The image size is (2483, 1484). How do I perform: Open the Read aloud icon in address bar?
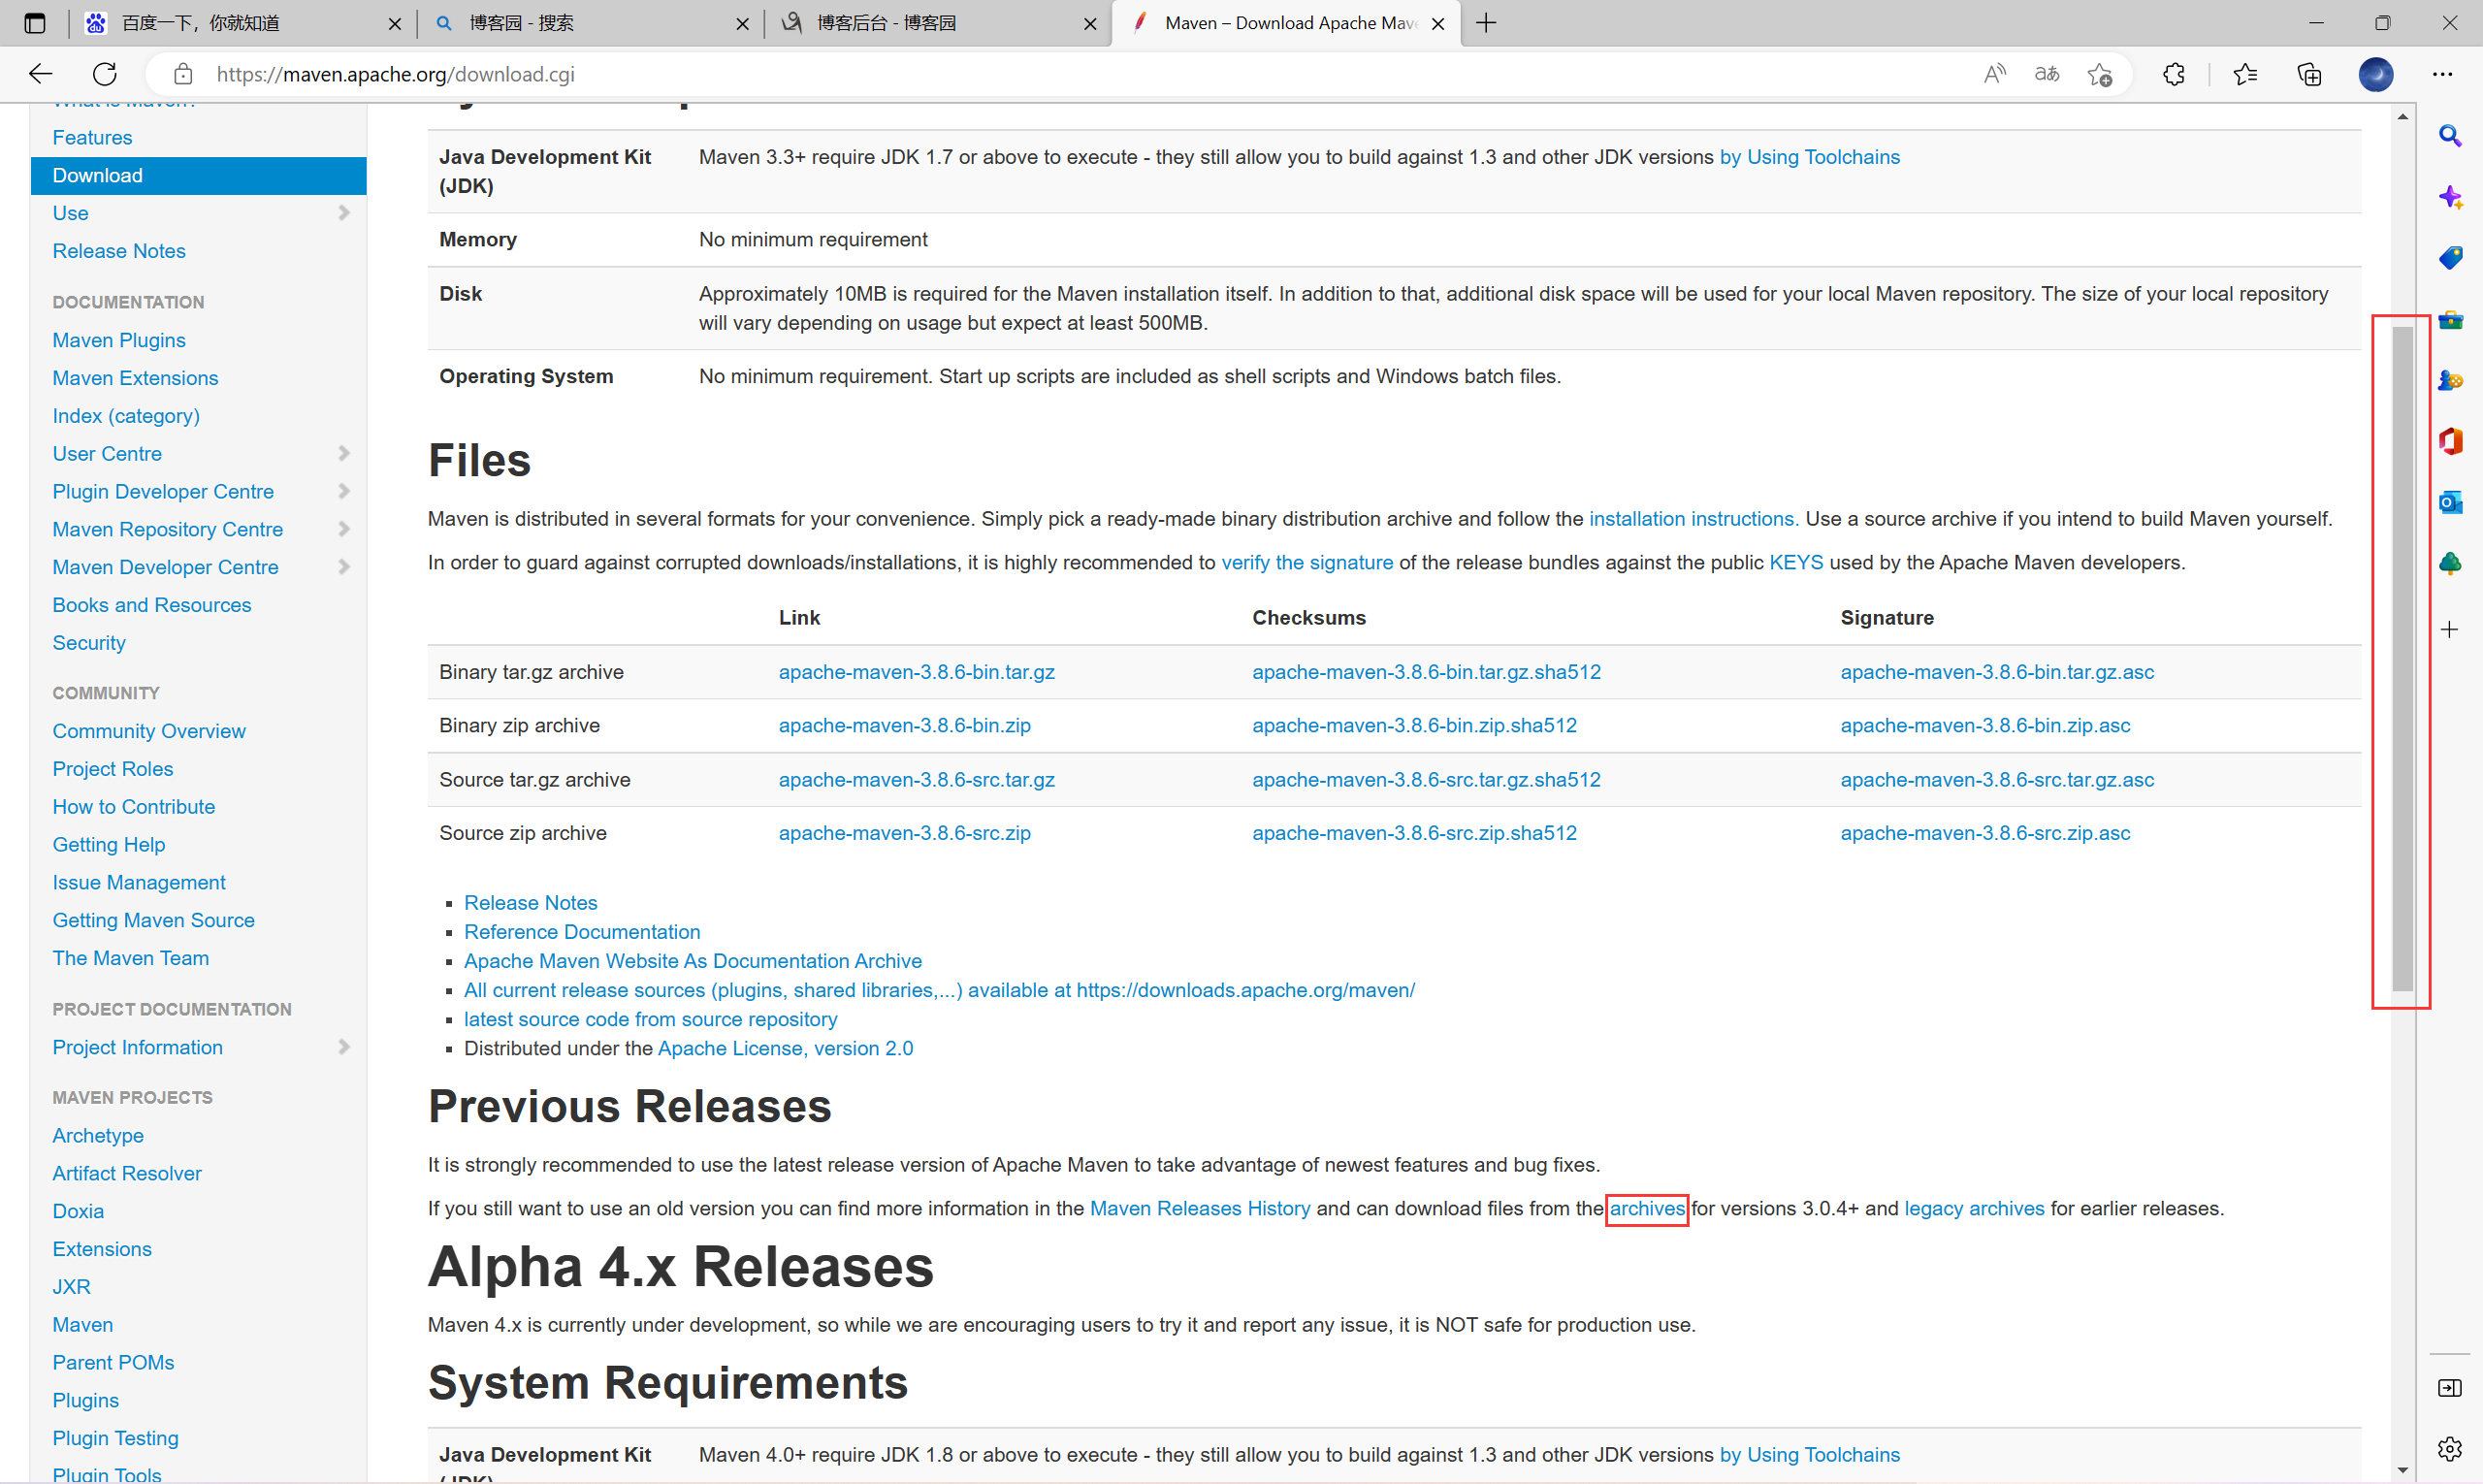tap(1994, 74)
